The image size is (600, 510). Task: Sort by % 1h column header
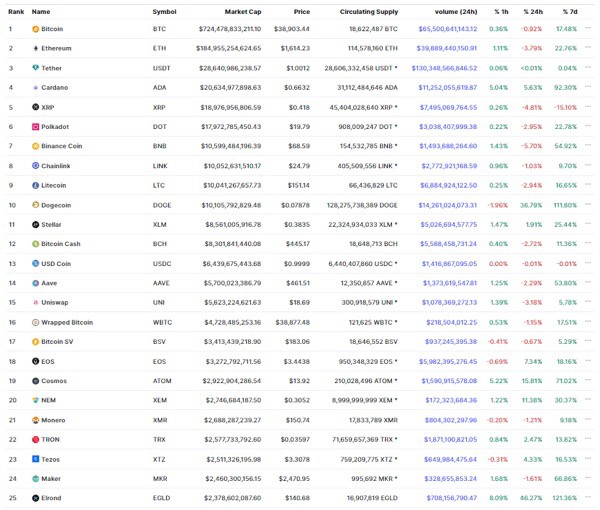(501, 12)
